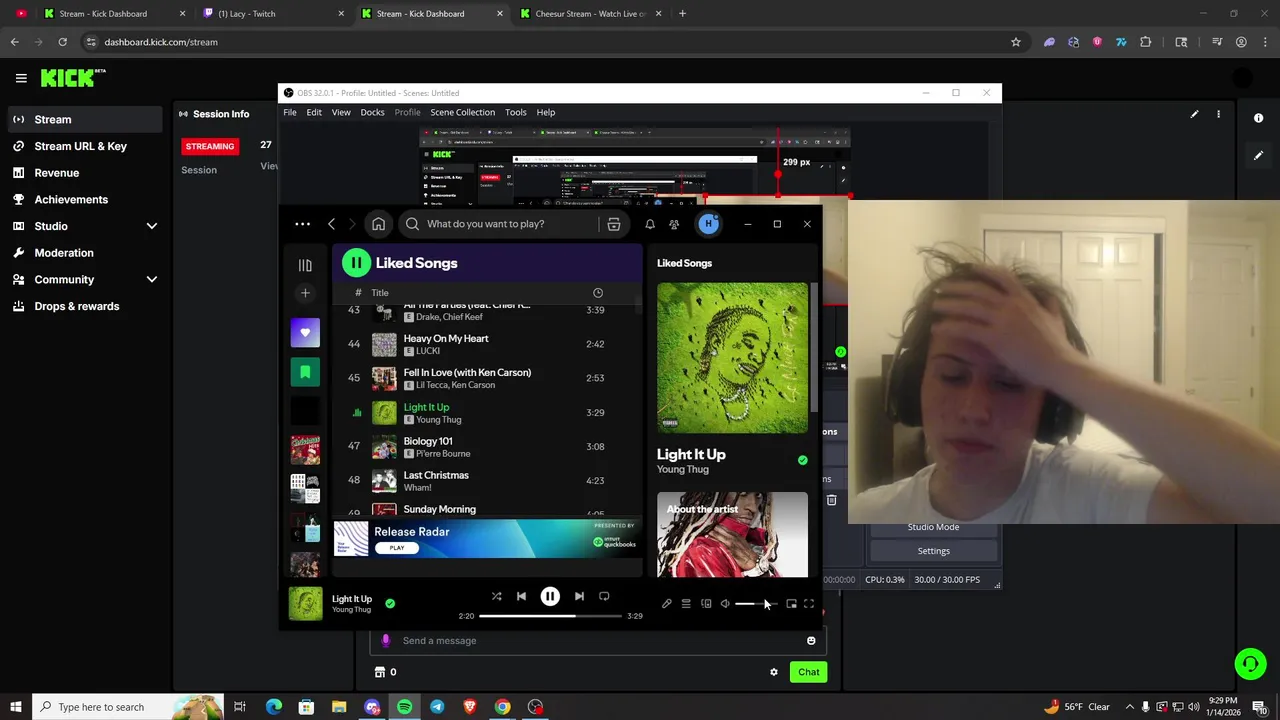Skip to the next track in Spotify
This screenshot has height=720, width=1280.
(579, 596)
